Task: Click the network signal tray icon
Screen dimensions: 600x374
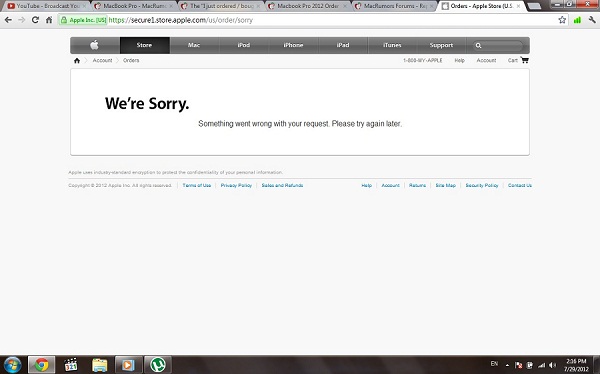Action: [541, 365]
